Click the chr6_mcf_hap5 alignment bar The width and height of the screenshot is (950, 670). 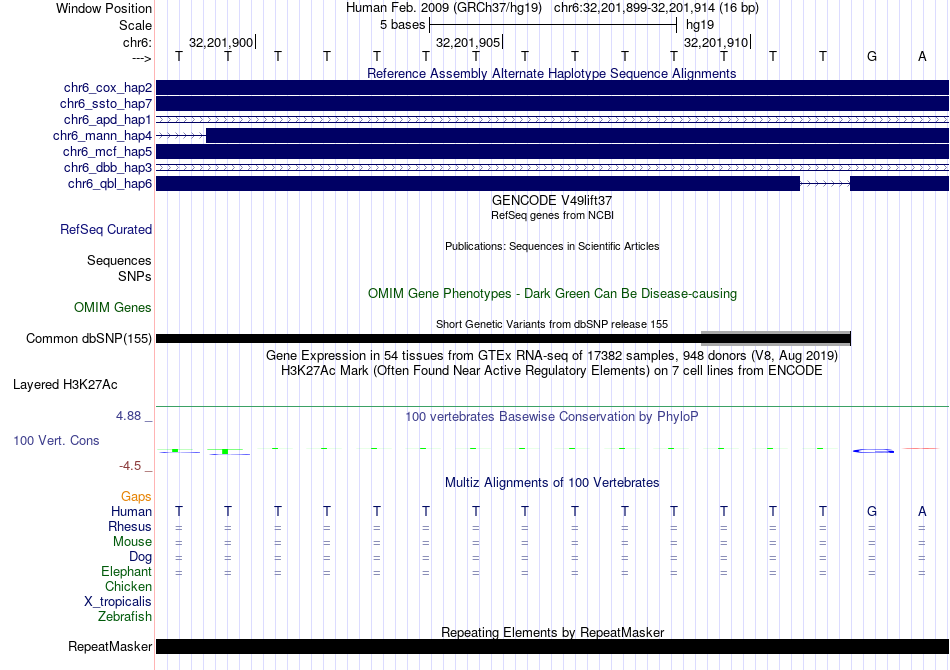(x=552, y=151)
